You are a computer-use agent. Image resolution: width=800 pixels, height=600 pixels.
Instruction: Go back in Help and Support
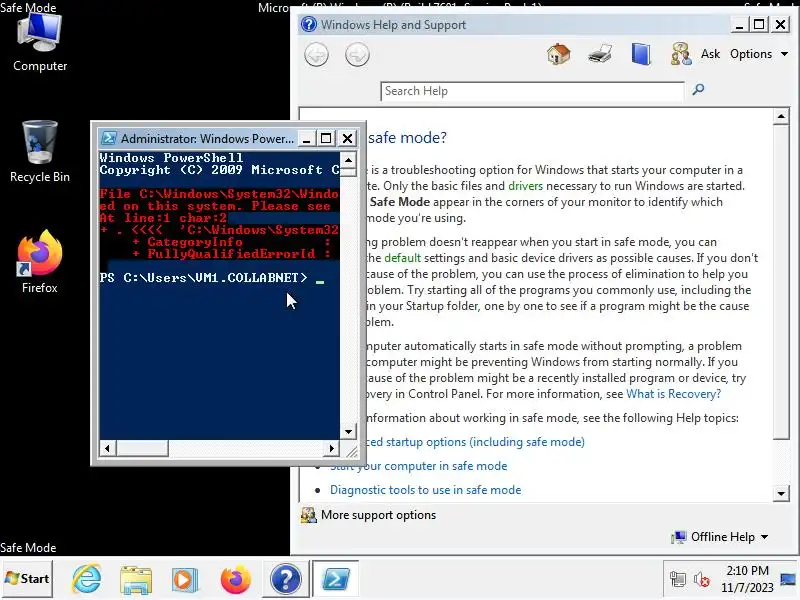[x=316, y=55]
